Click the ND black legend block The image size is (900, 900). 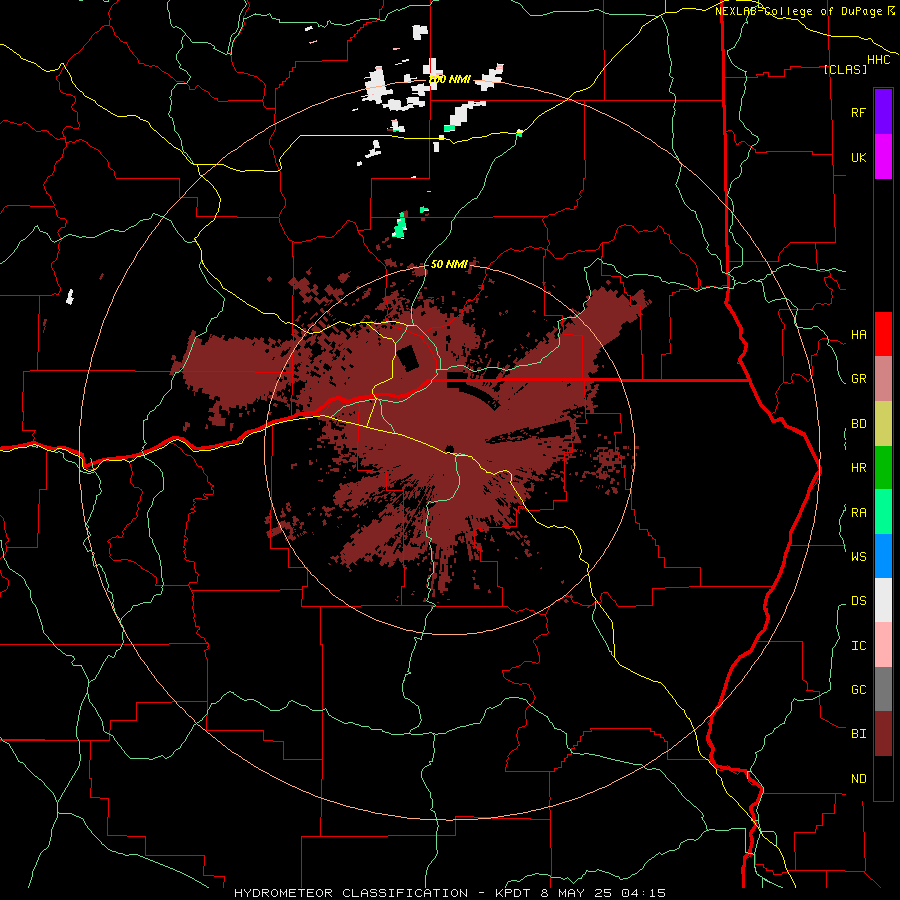coord(883,778)
